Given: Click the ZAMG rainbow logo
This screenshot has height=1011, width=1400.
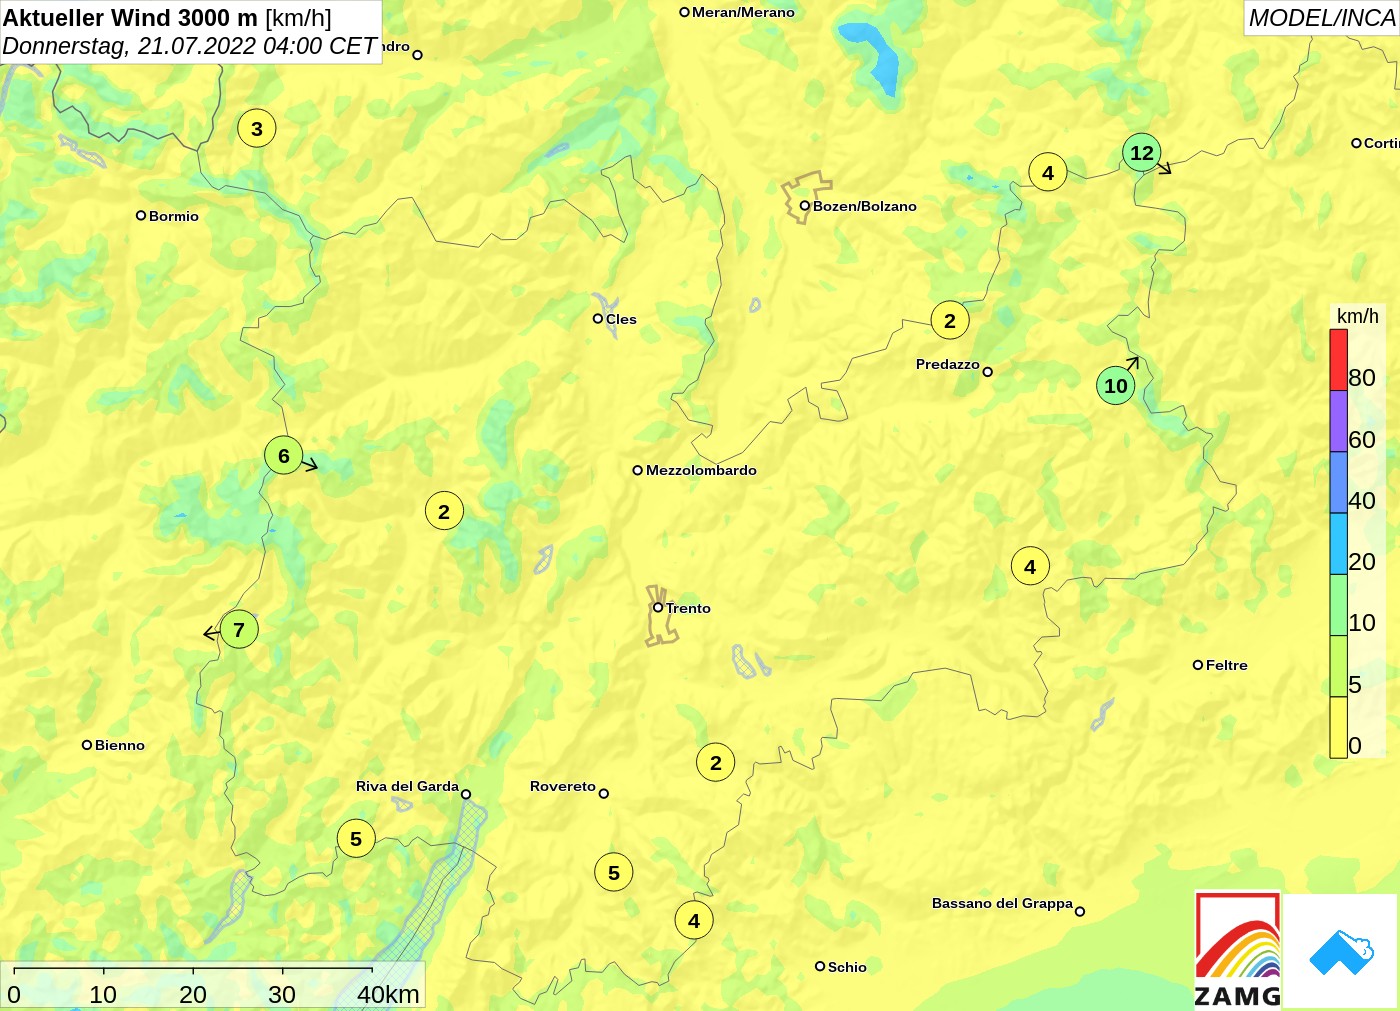Looking at the screenshot, I should click(1238, 950).
